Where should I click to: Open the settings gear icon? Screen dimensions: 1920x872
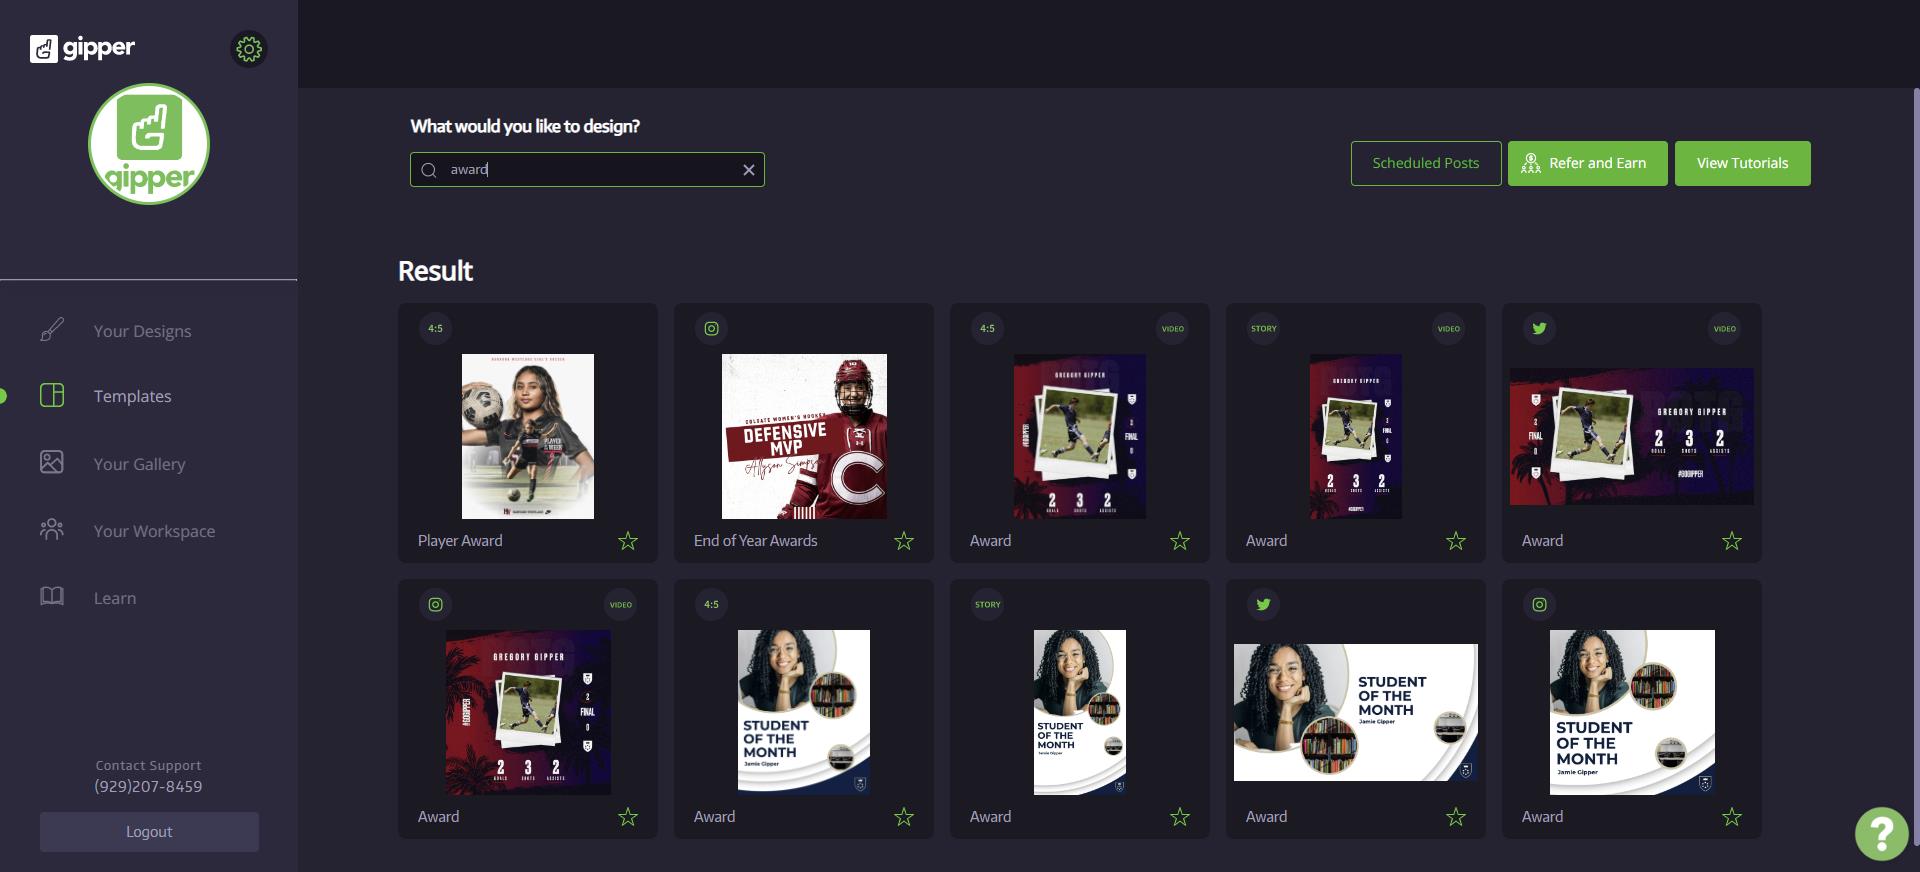(x=249, y=49)
